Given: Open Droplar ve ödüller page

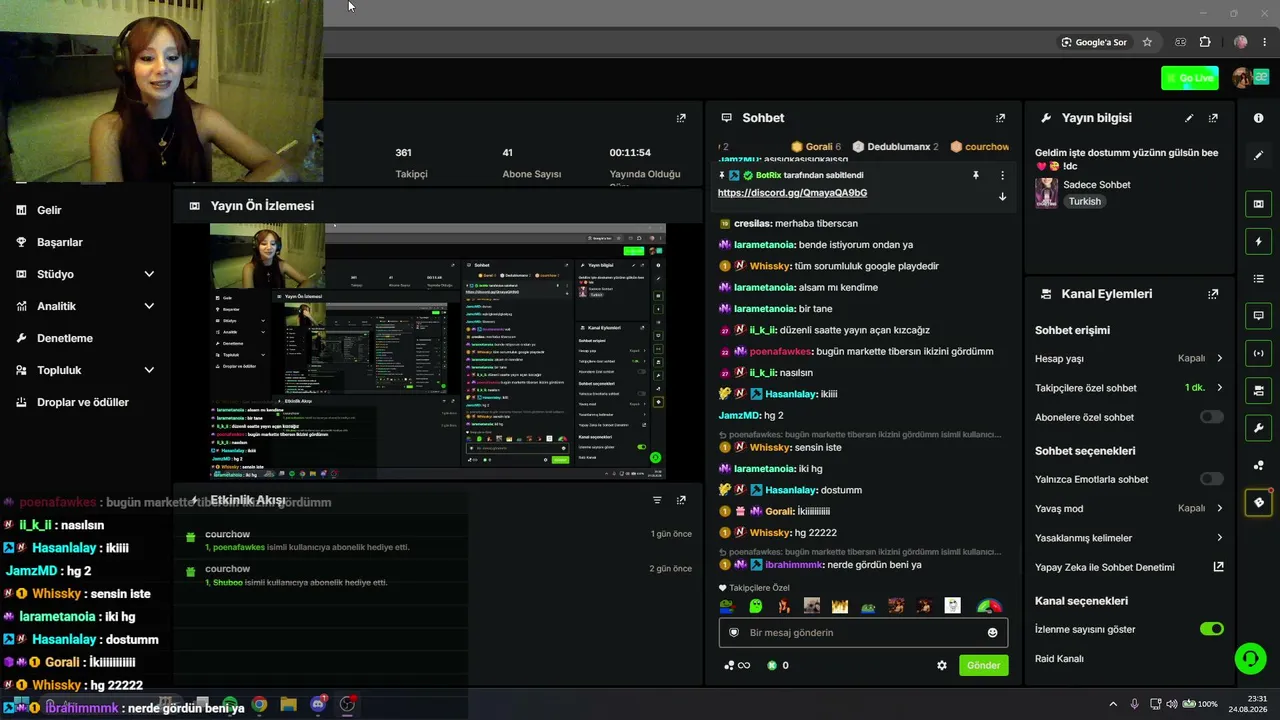Looking at the screenshot, I should (x=83, y=402).
